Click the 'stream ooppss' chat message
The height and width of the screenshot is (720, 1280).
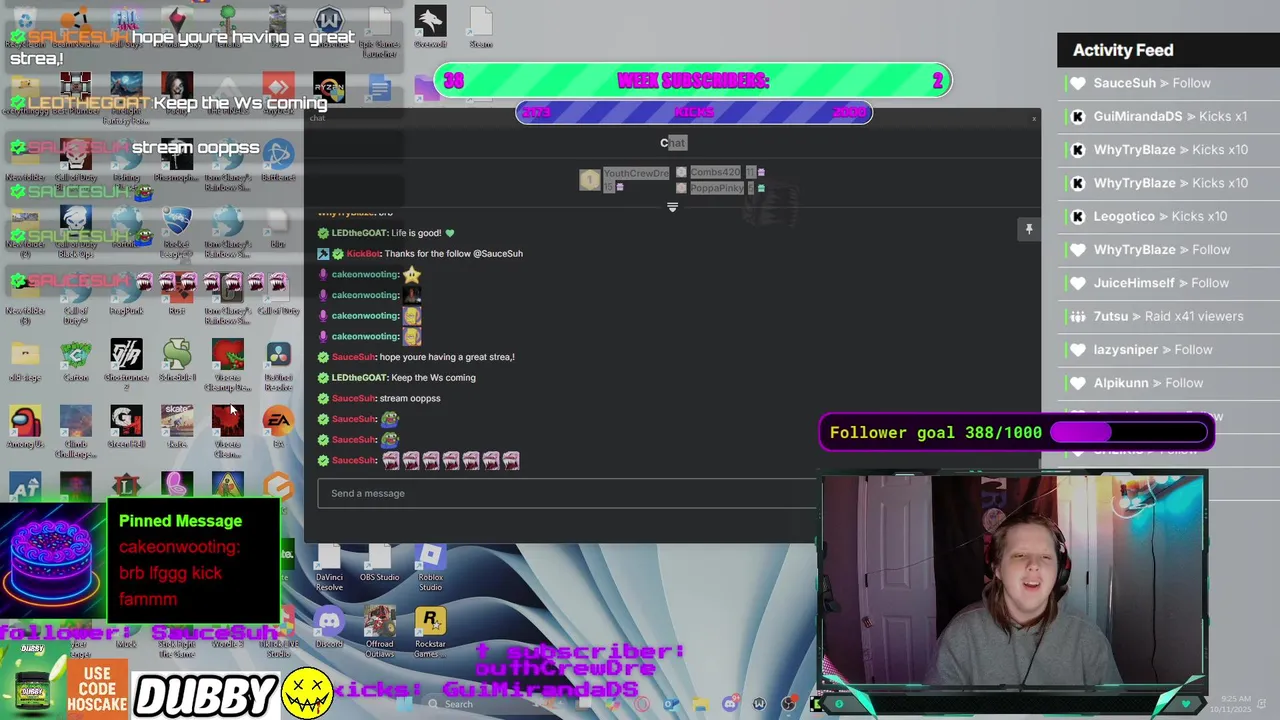pyautogui.click(x=412, y=399)
